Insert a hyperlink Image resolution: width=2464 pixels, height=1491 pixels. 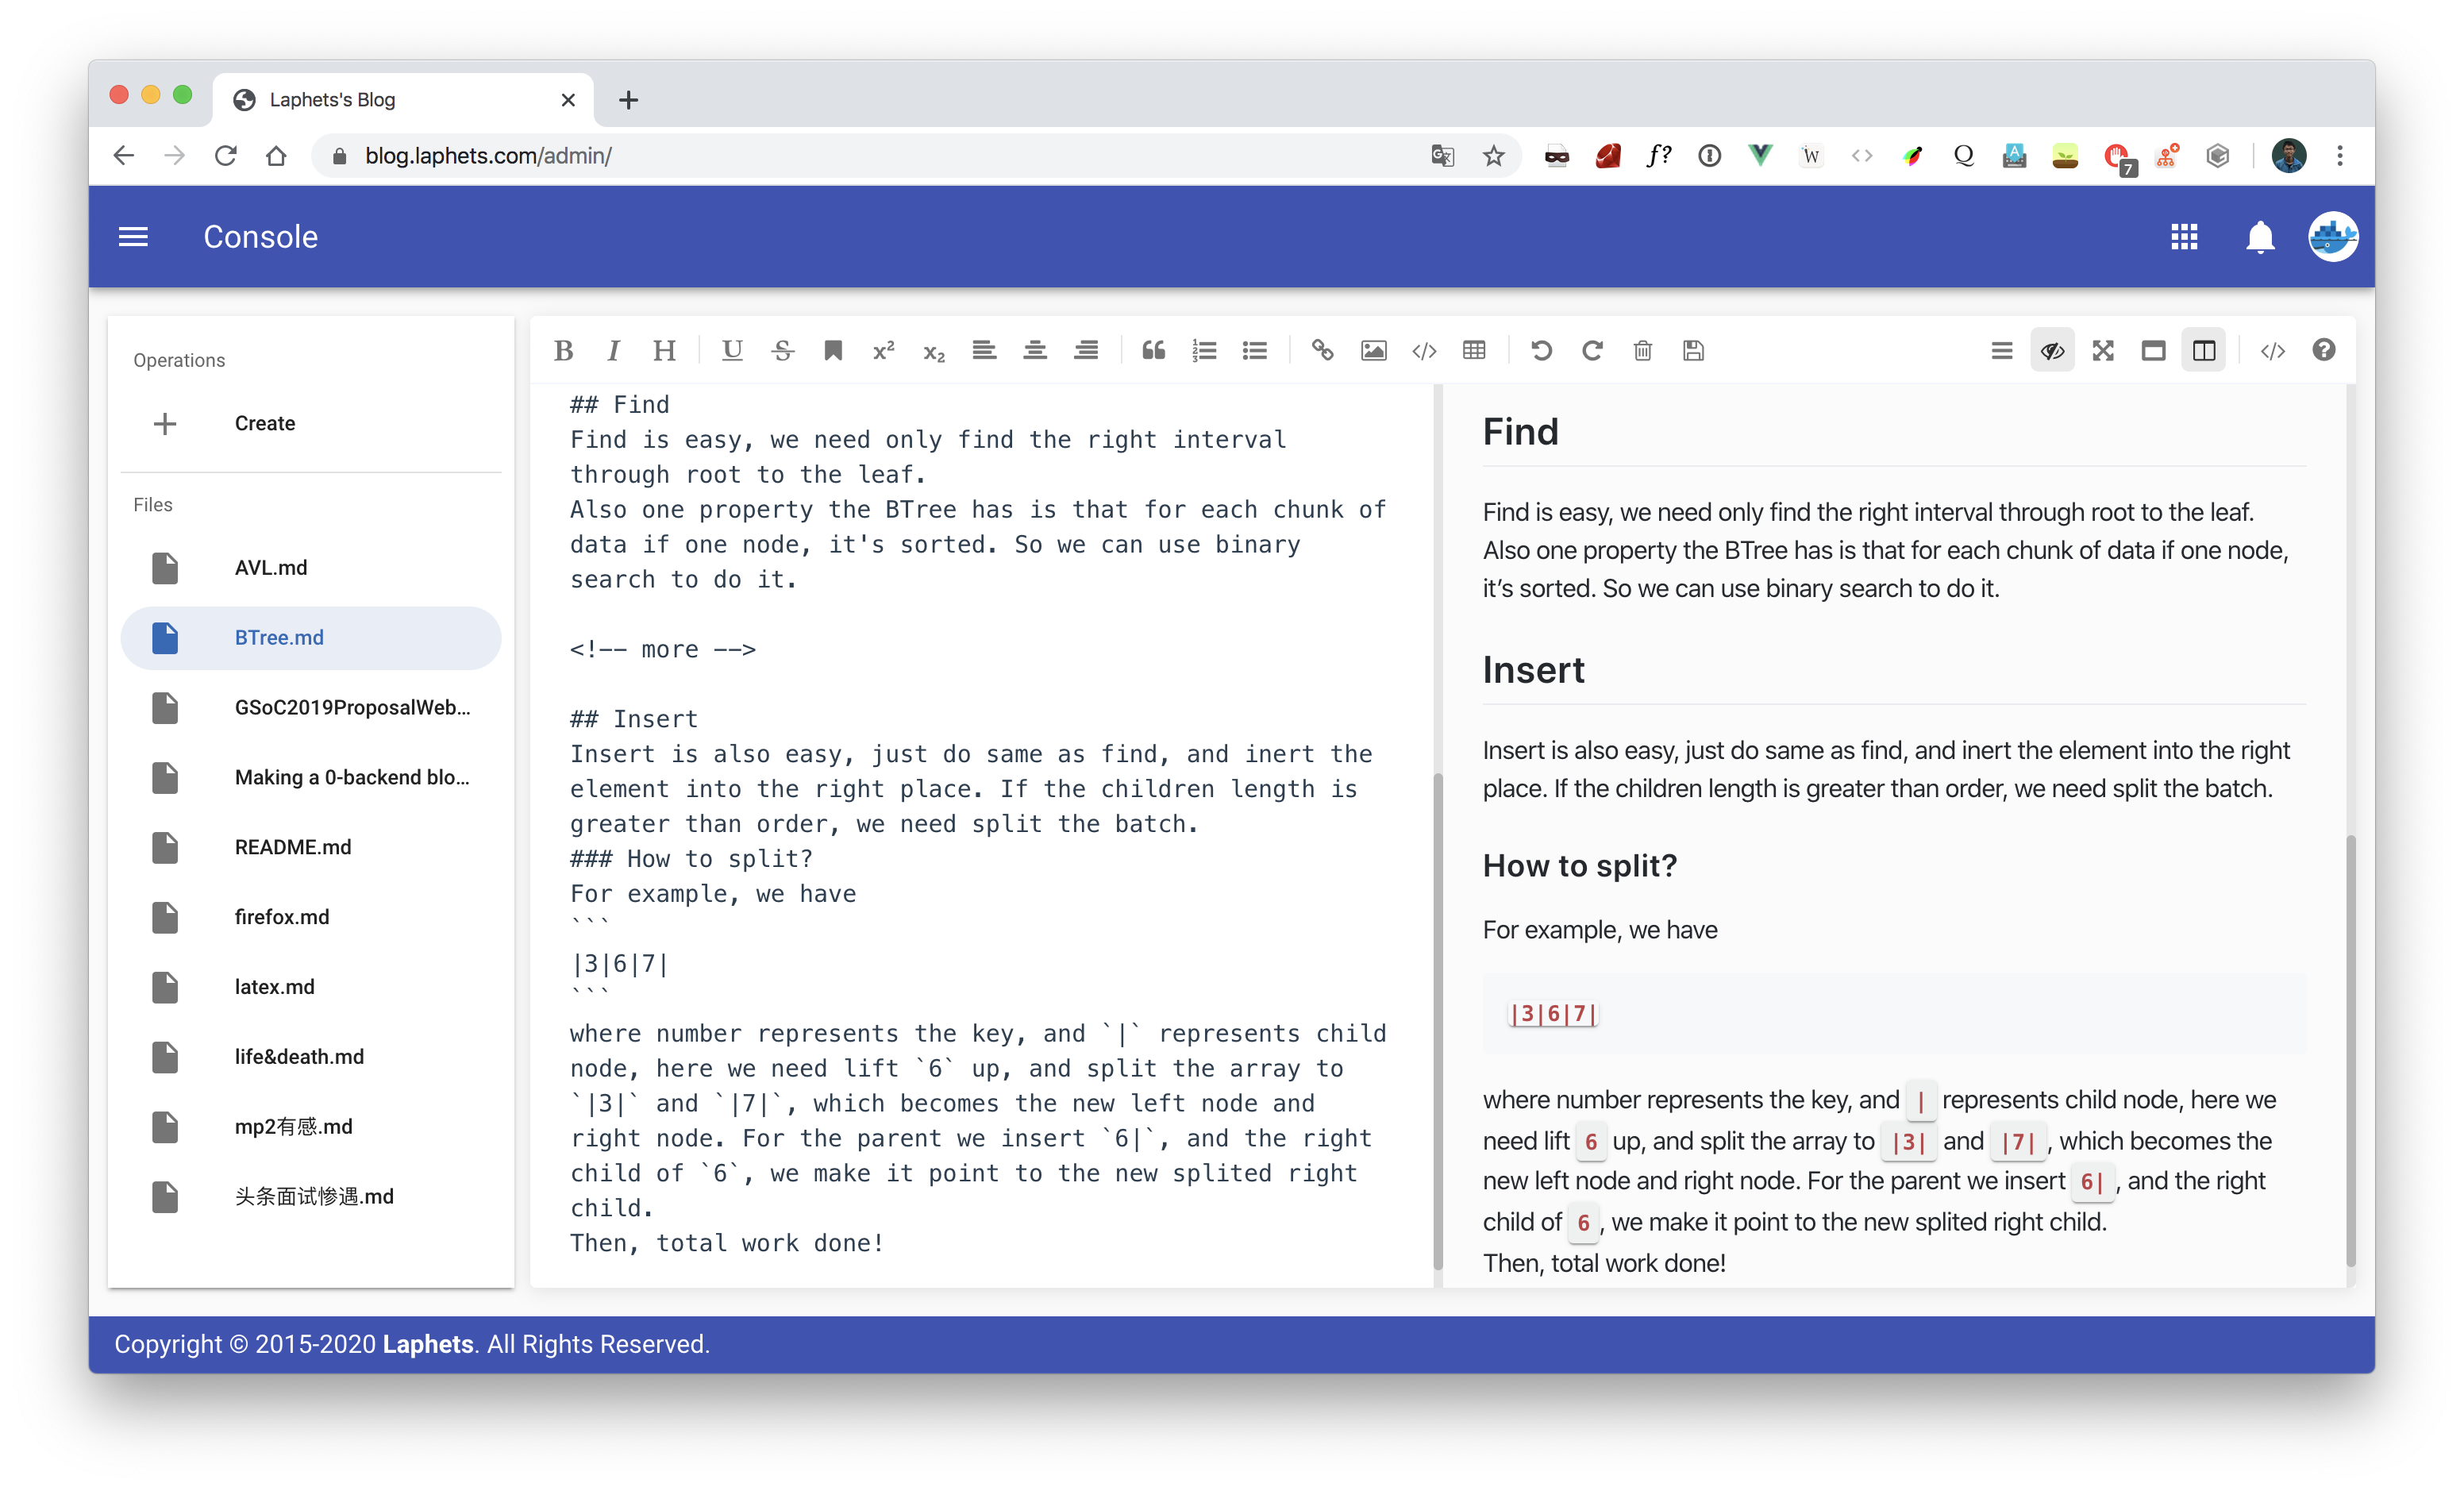tap(1322, 350)
